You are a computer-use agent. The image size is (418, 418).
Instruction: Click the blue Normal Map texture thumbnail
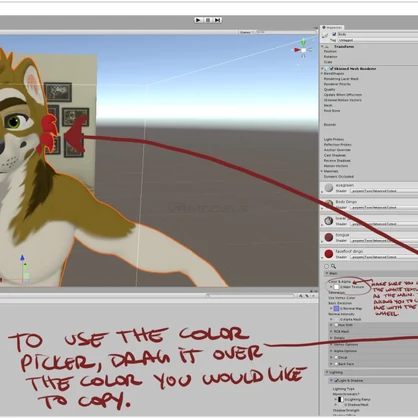(x=336, y=309)
